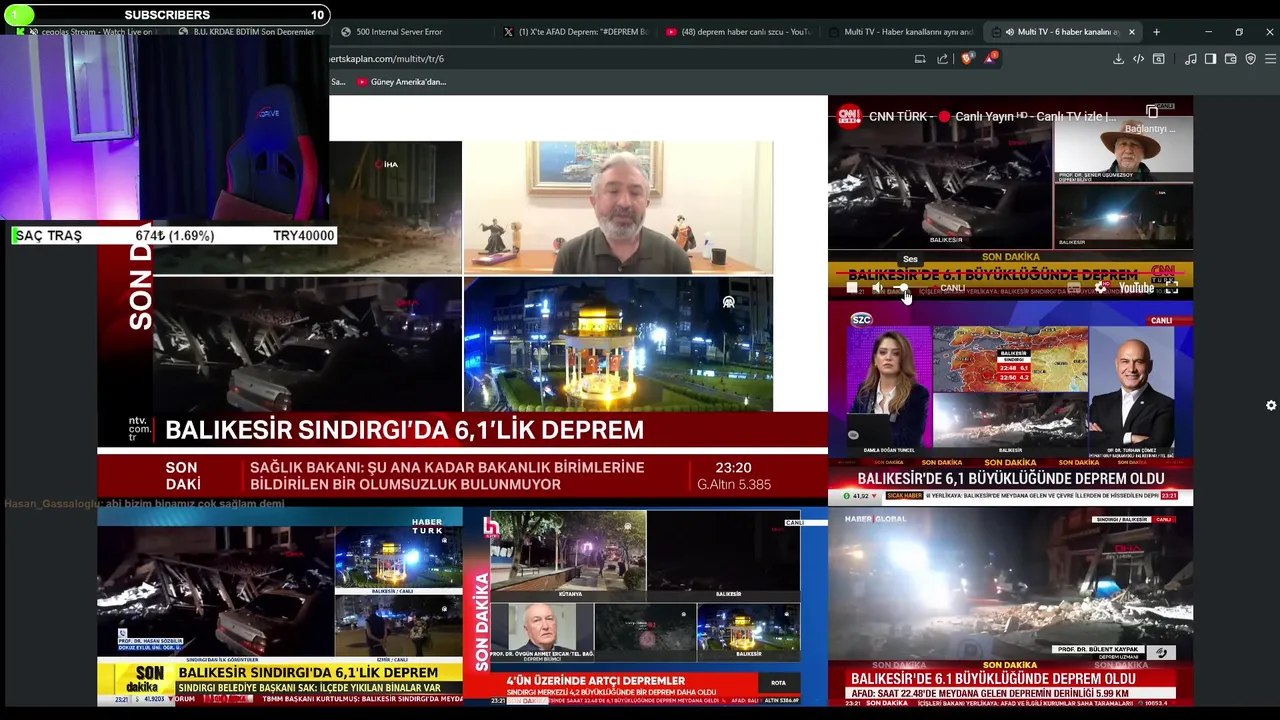1280x720 pixels.
Task: Open the Brave Wallet icon
Action: [x=1230, y=59]
